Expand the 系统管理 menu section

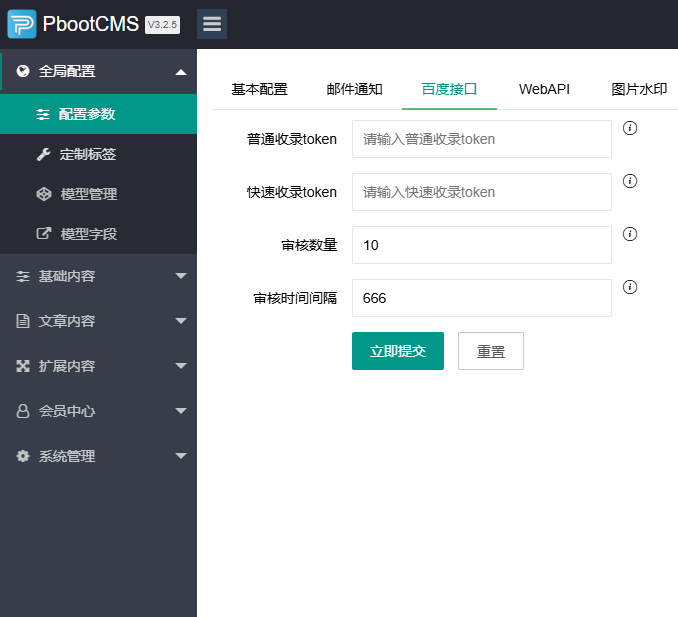pos(98,456)
